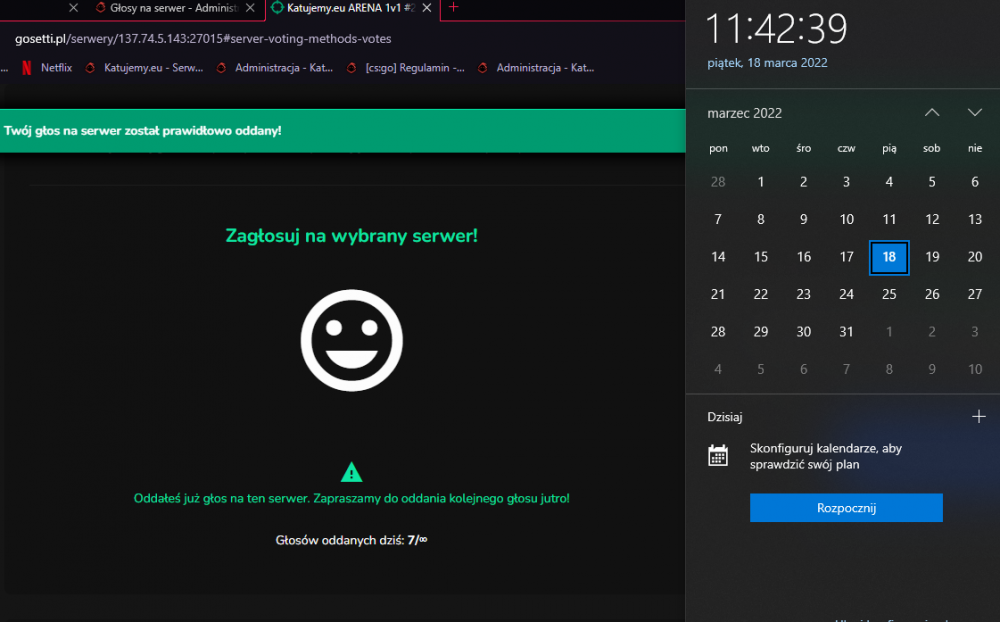Screen dimensions: 1000x622
Task: Click the Głosów oddanych dziś counter text
Action: 351,540
